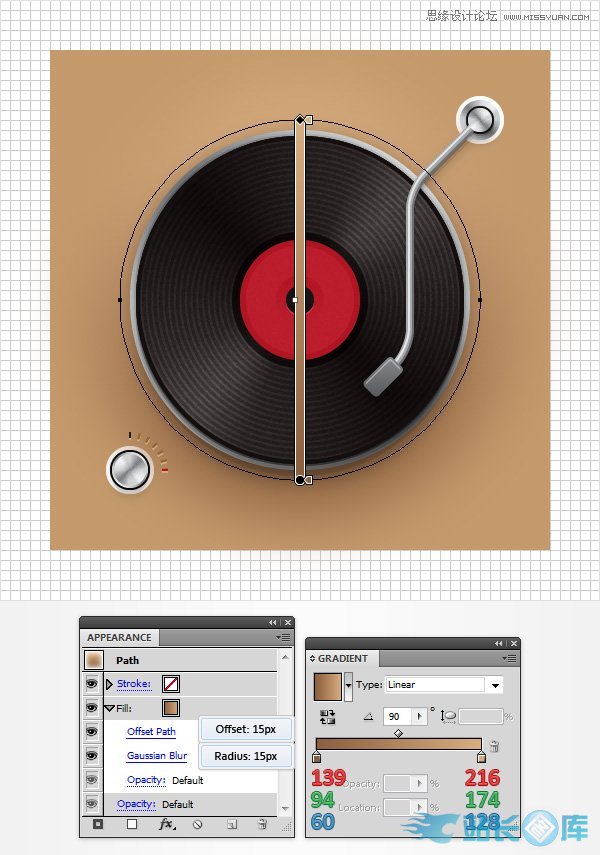Viewport: 600px width, 855px height.
Task: Hide the Gaussian Blur effect
Action: 92,755
